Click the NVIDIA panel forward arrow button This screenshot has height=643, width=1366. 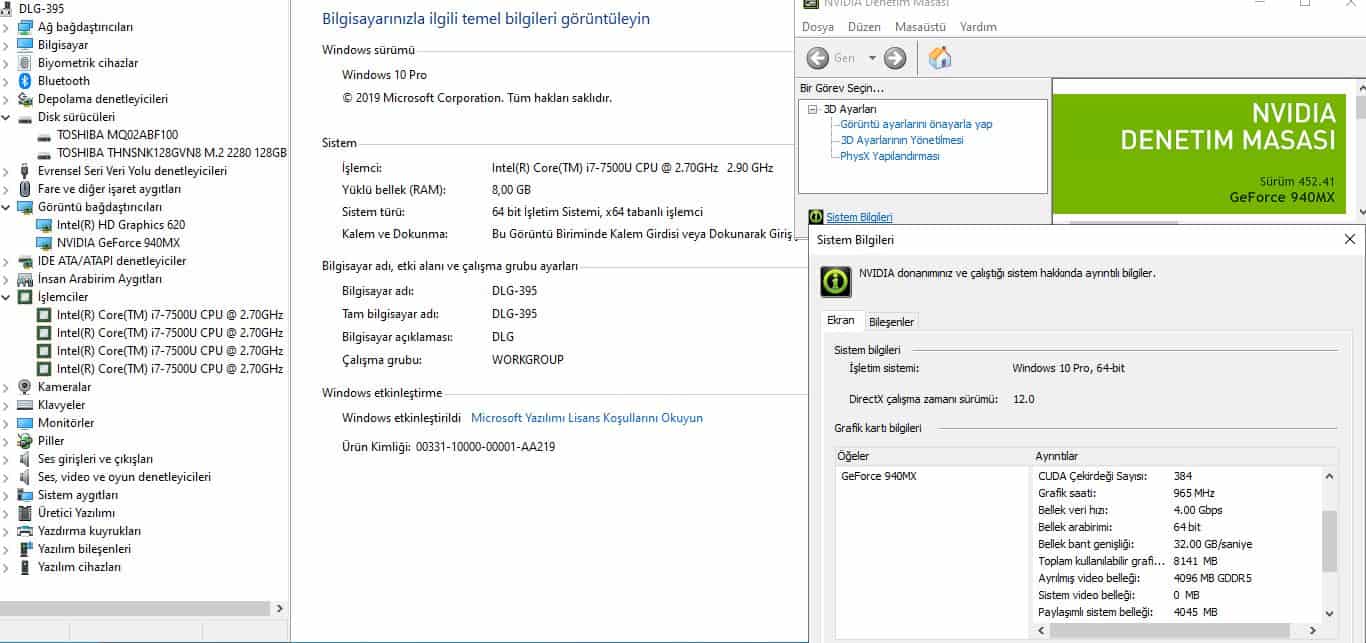pos(895,58)
